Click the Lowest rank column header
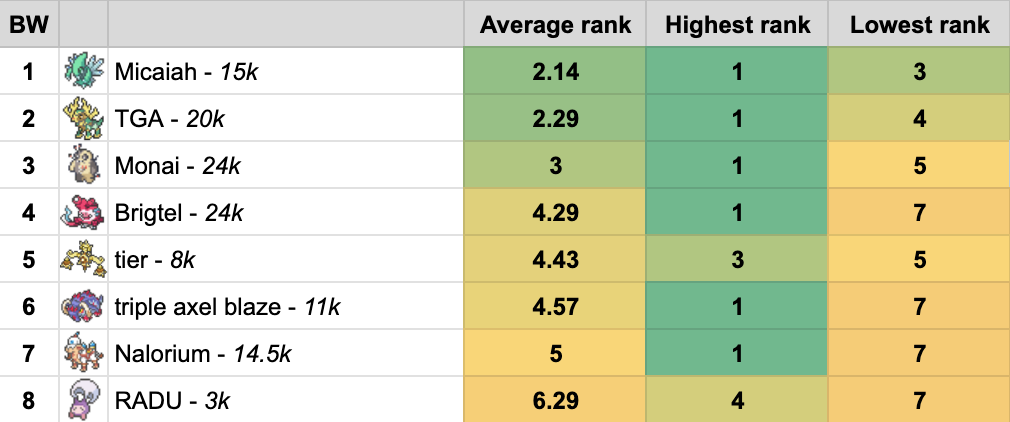This screenshot has height=422, width=1010. point(919,25)
